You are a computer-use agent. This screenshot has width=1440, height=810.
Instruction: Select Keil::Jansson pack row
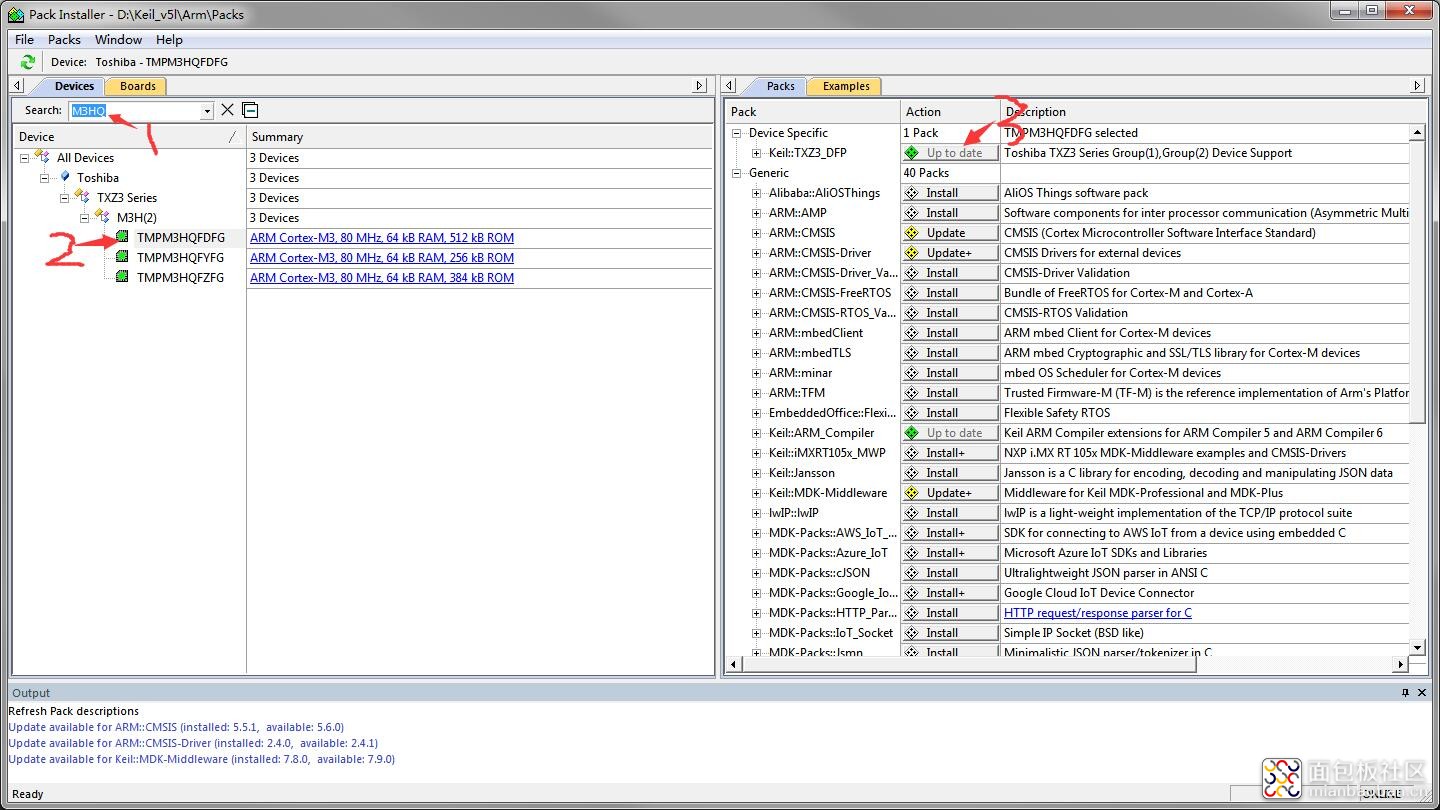[801, 473]
